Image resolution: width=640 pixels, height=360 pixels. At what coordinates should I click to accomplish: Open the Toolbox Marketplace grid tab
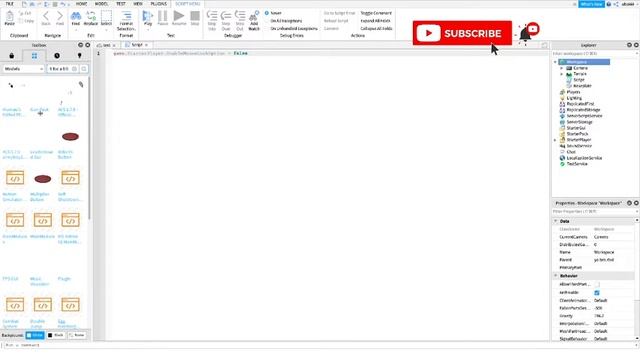tap(34, 56)
